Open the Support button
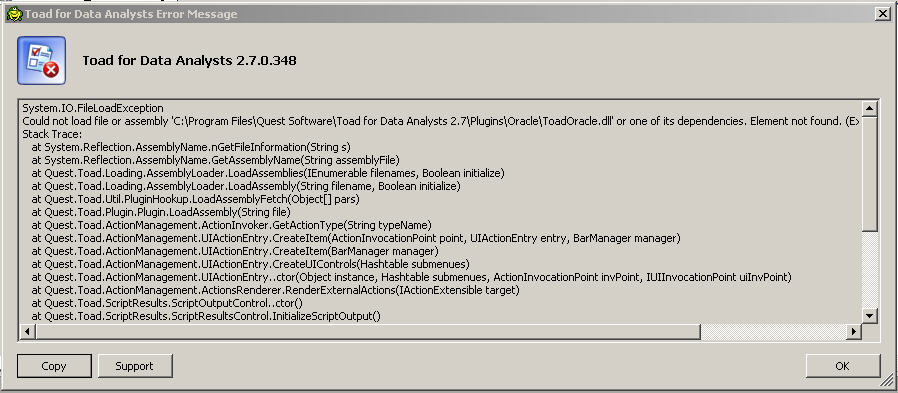898x393 pixels. pyautogui.click(x=135, y=366)
